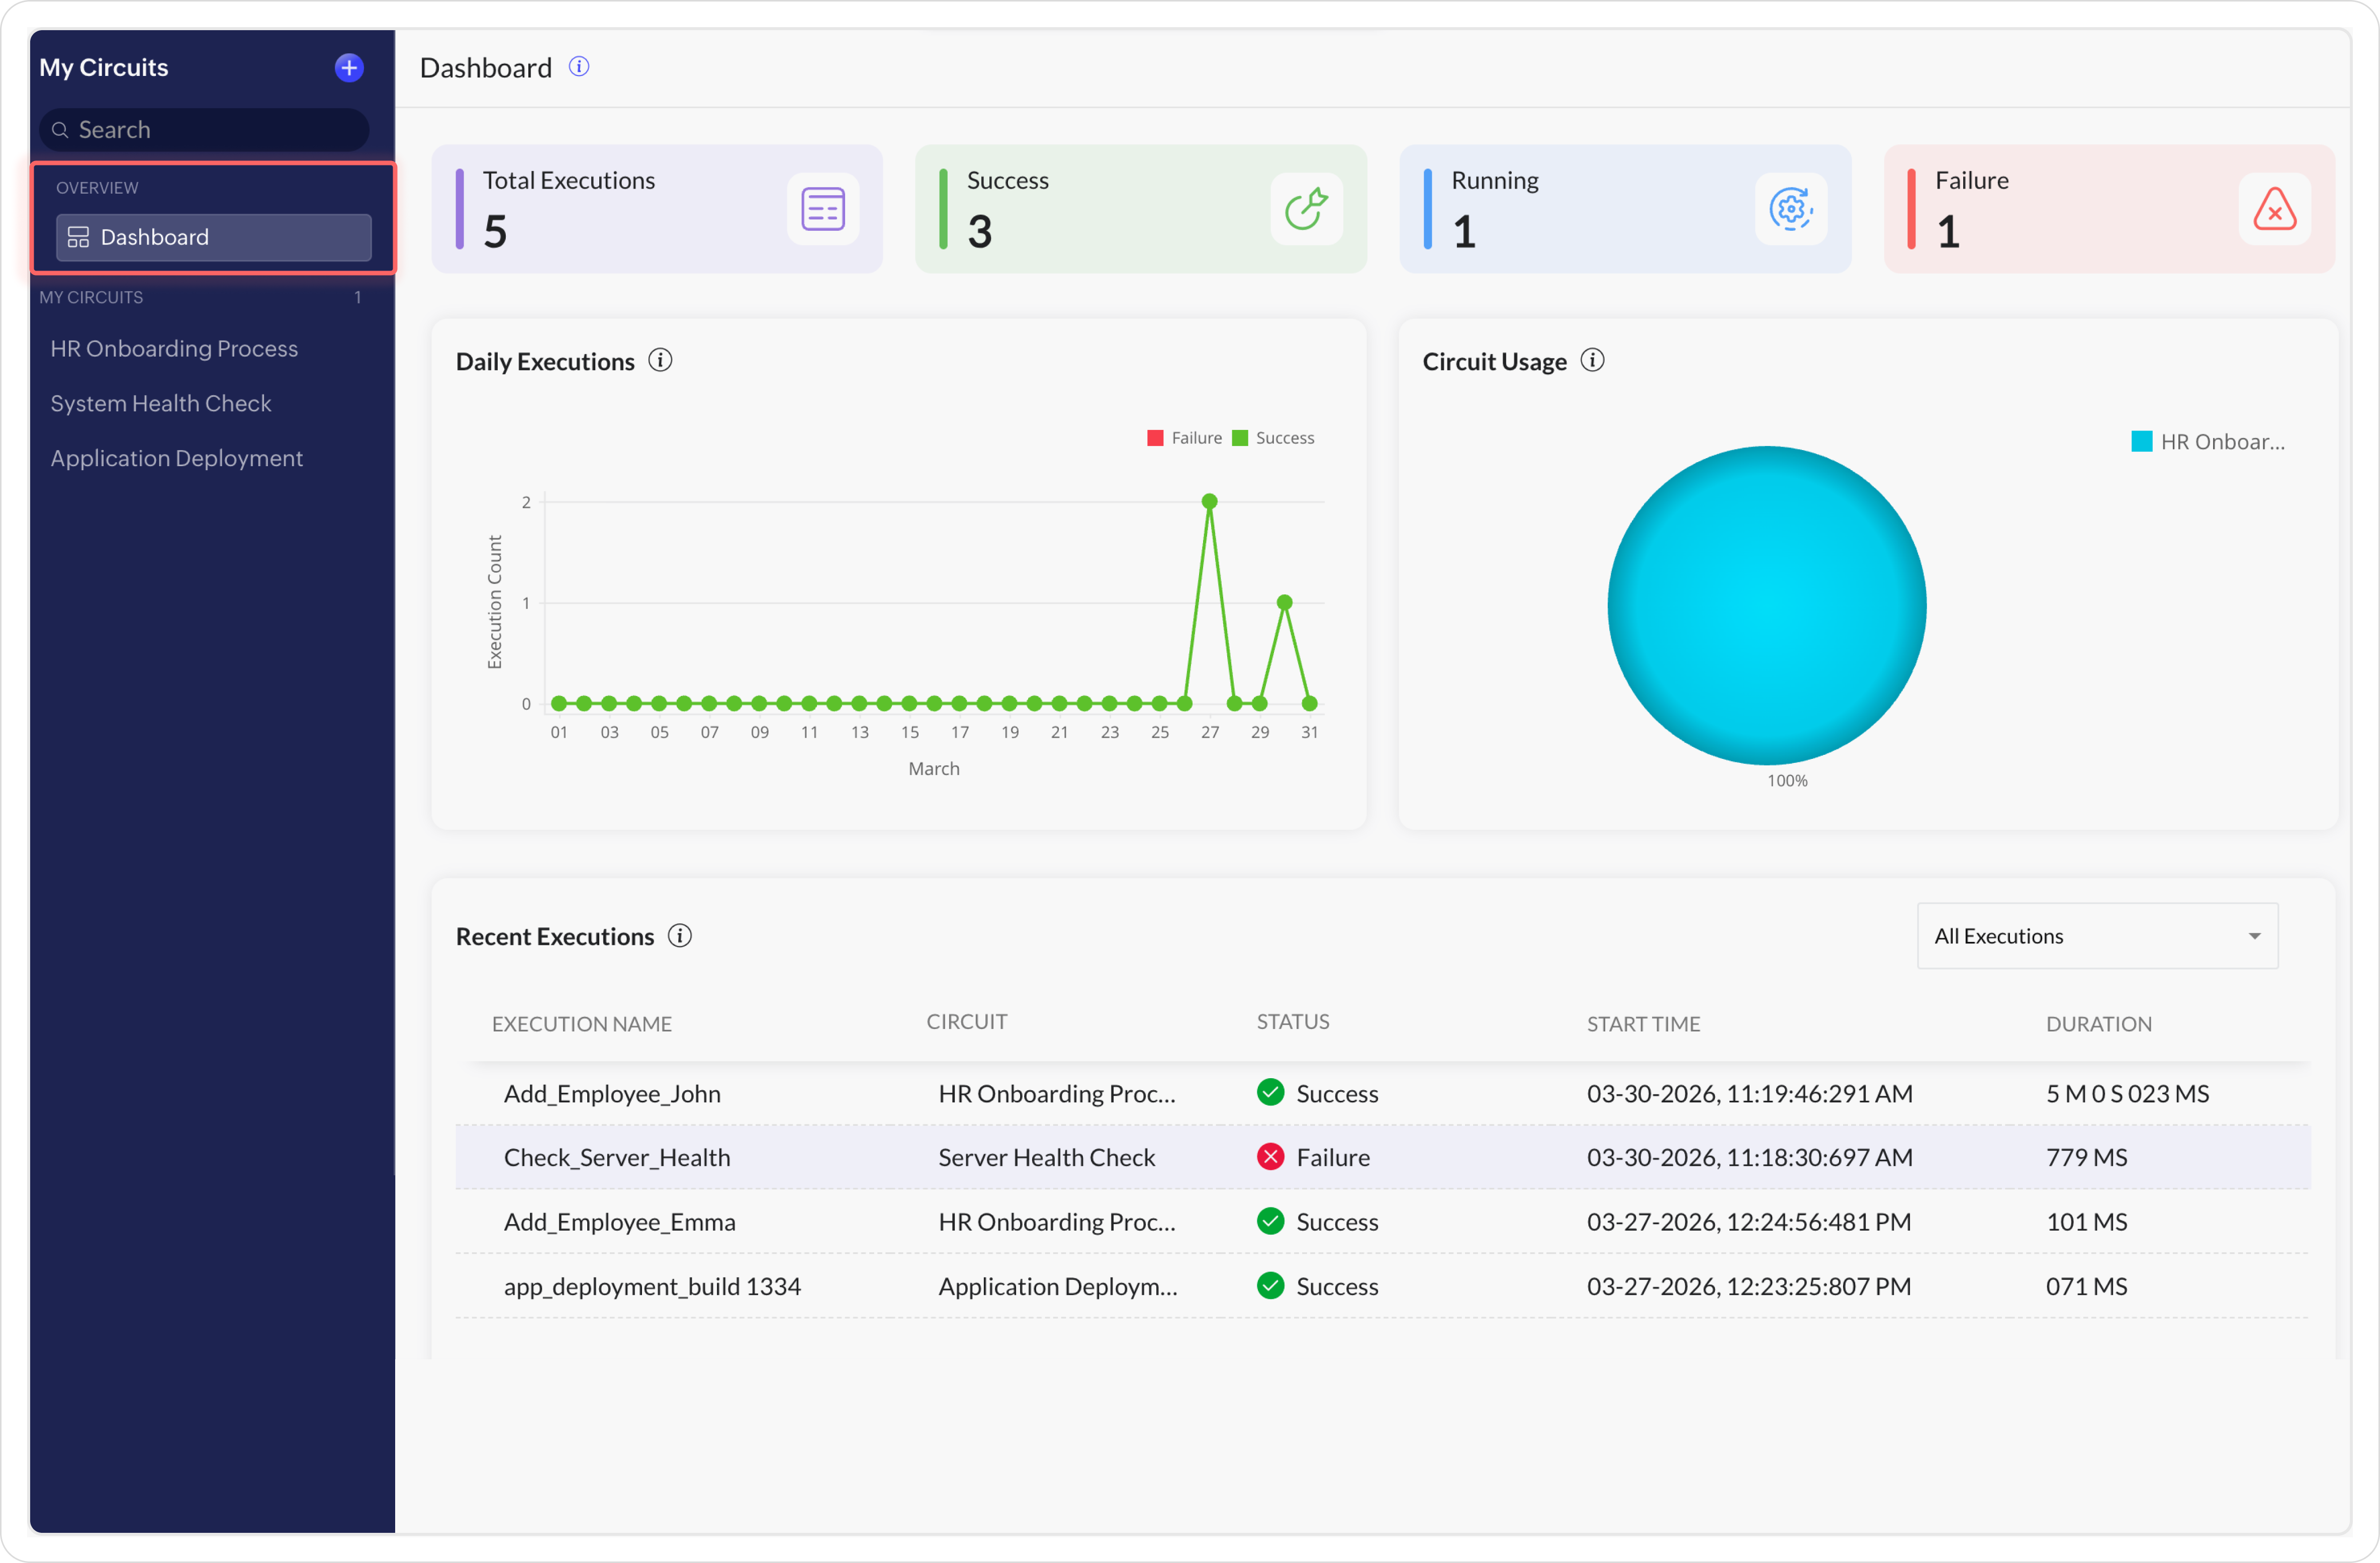Click the Total Executions list icon
This screenshot has height=1563, width=2380.
pos(822,209)
